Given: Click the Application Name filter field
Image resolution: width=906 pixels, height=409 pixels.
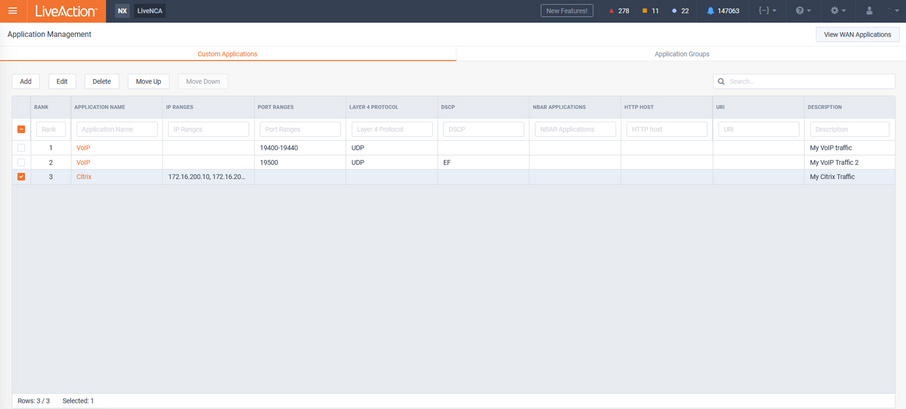Looking at the screenshot, I should [x=117, y=129].
